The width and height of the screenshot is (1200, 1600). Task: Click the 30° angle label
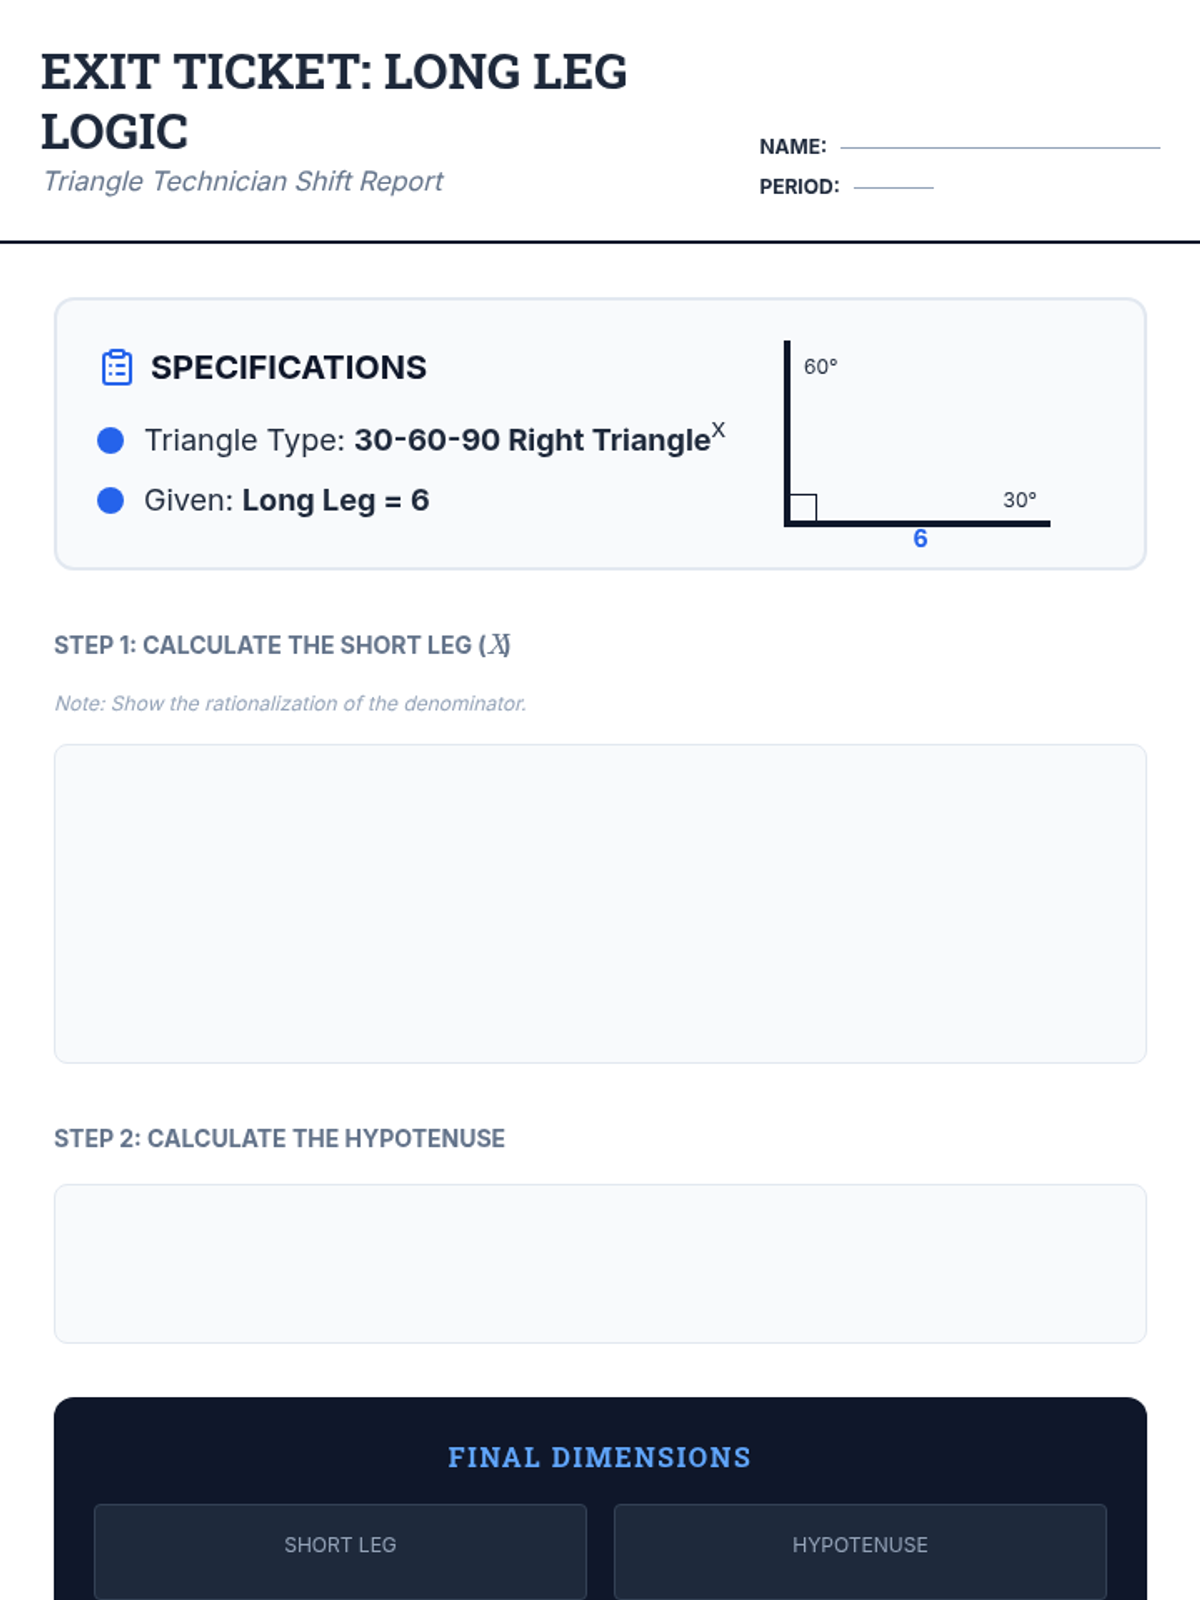1019,500
